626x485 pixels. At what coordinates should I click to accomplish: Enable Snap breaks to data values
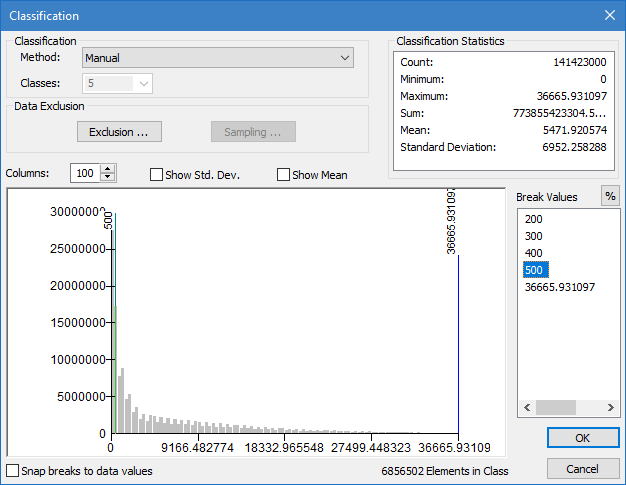coord(12,470)
